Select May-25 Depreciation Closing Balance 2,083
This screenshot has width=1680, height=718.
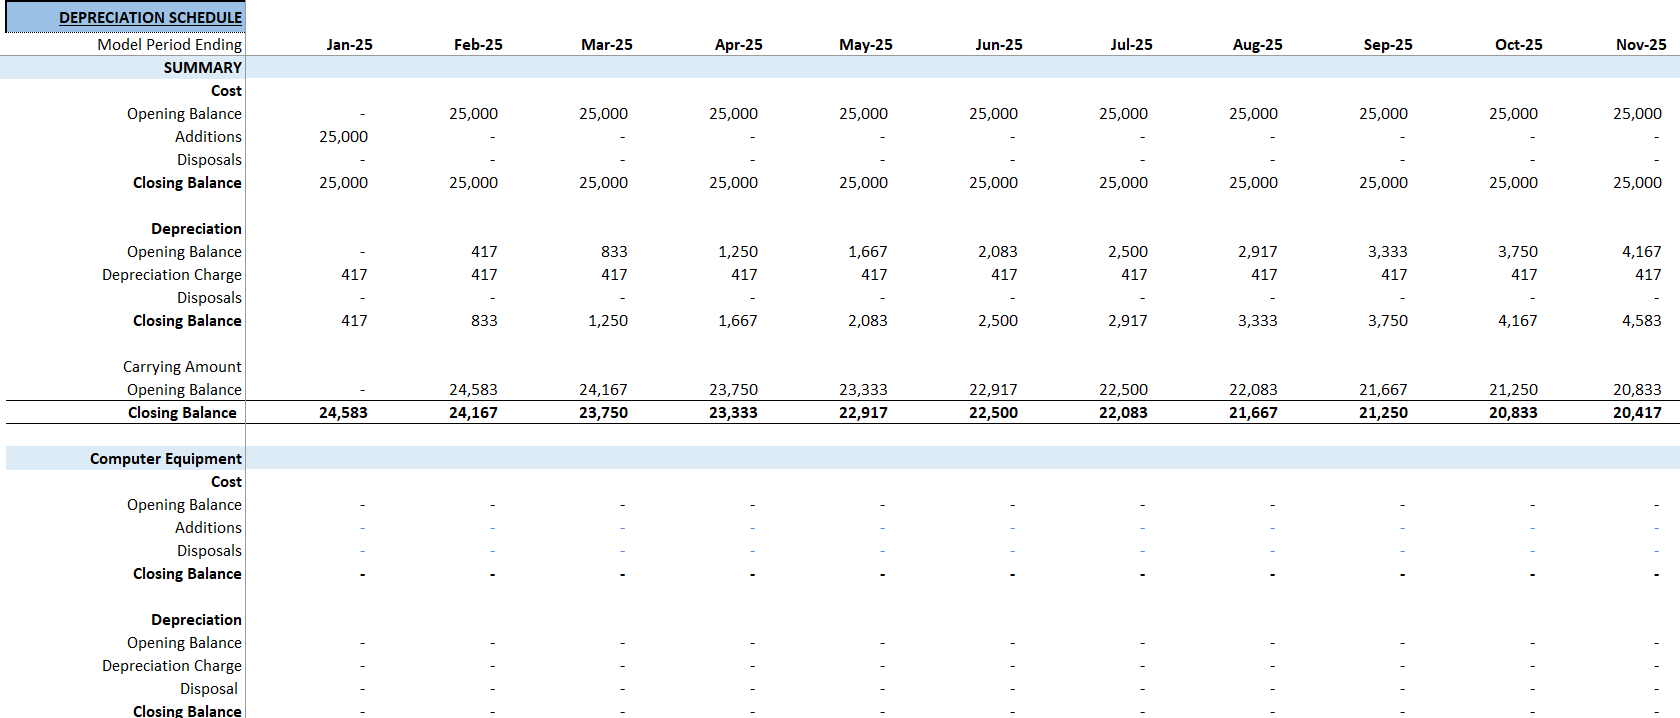point(868,321)
